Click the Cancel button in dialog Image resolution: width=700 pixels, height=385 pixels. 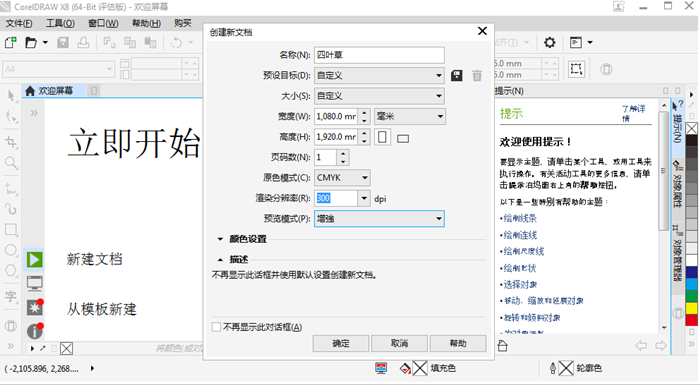(x=399, y=343)
